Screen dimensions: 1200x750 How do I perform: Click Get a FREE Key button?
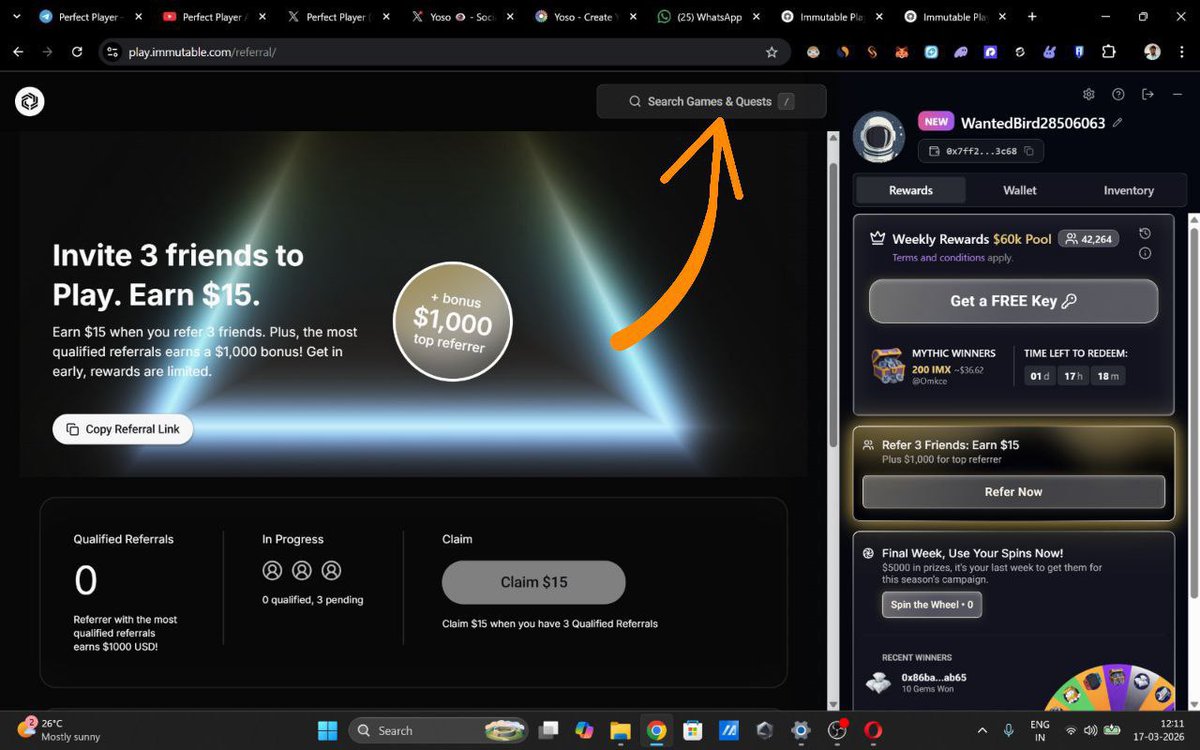[x=1013, y=301]
